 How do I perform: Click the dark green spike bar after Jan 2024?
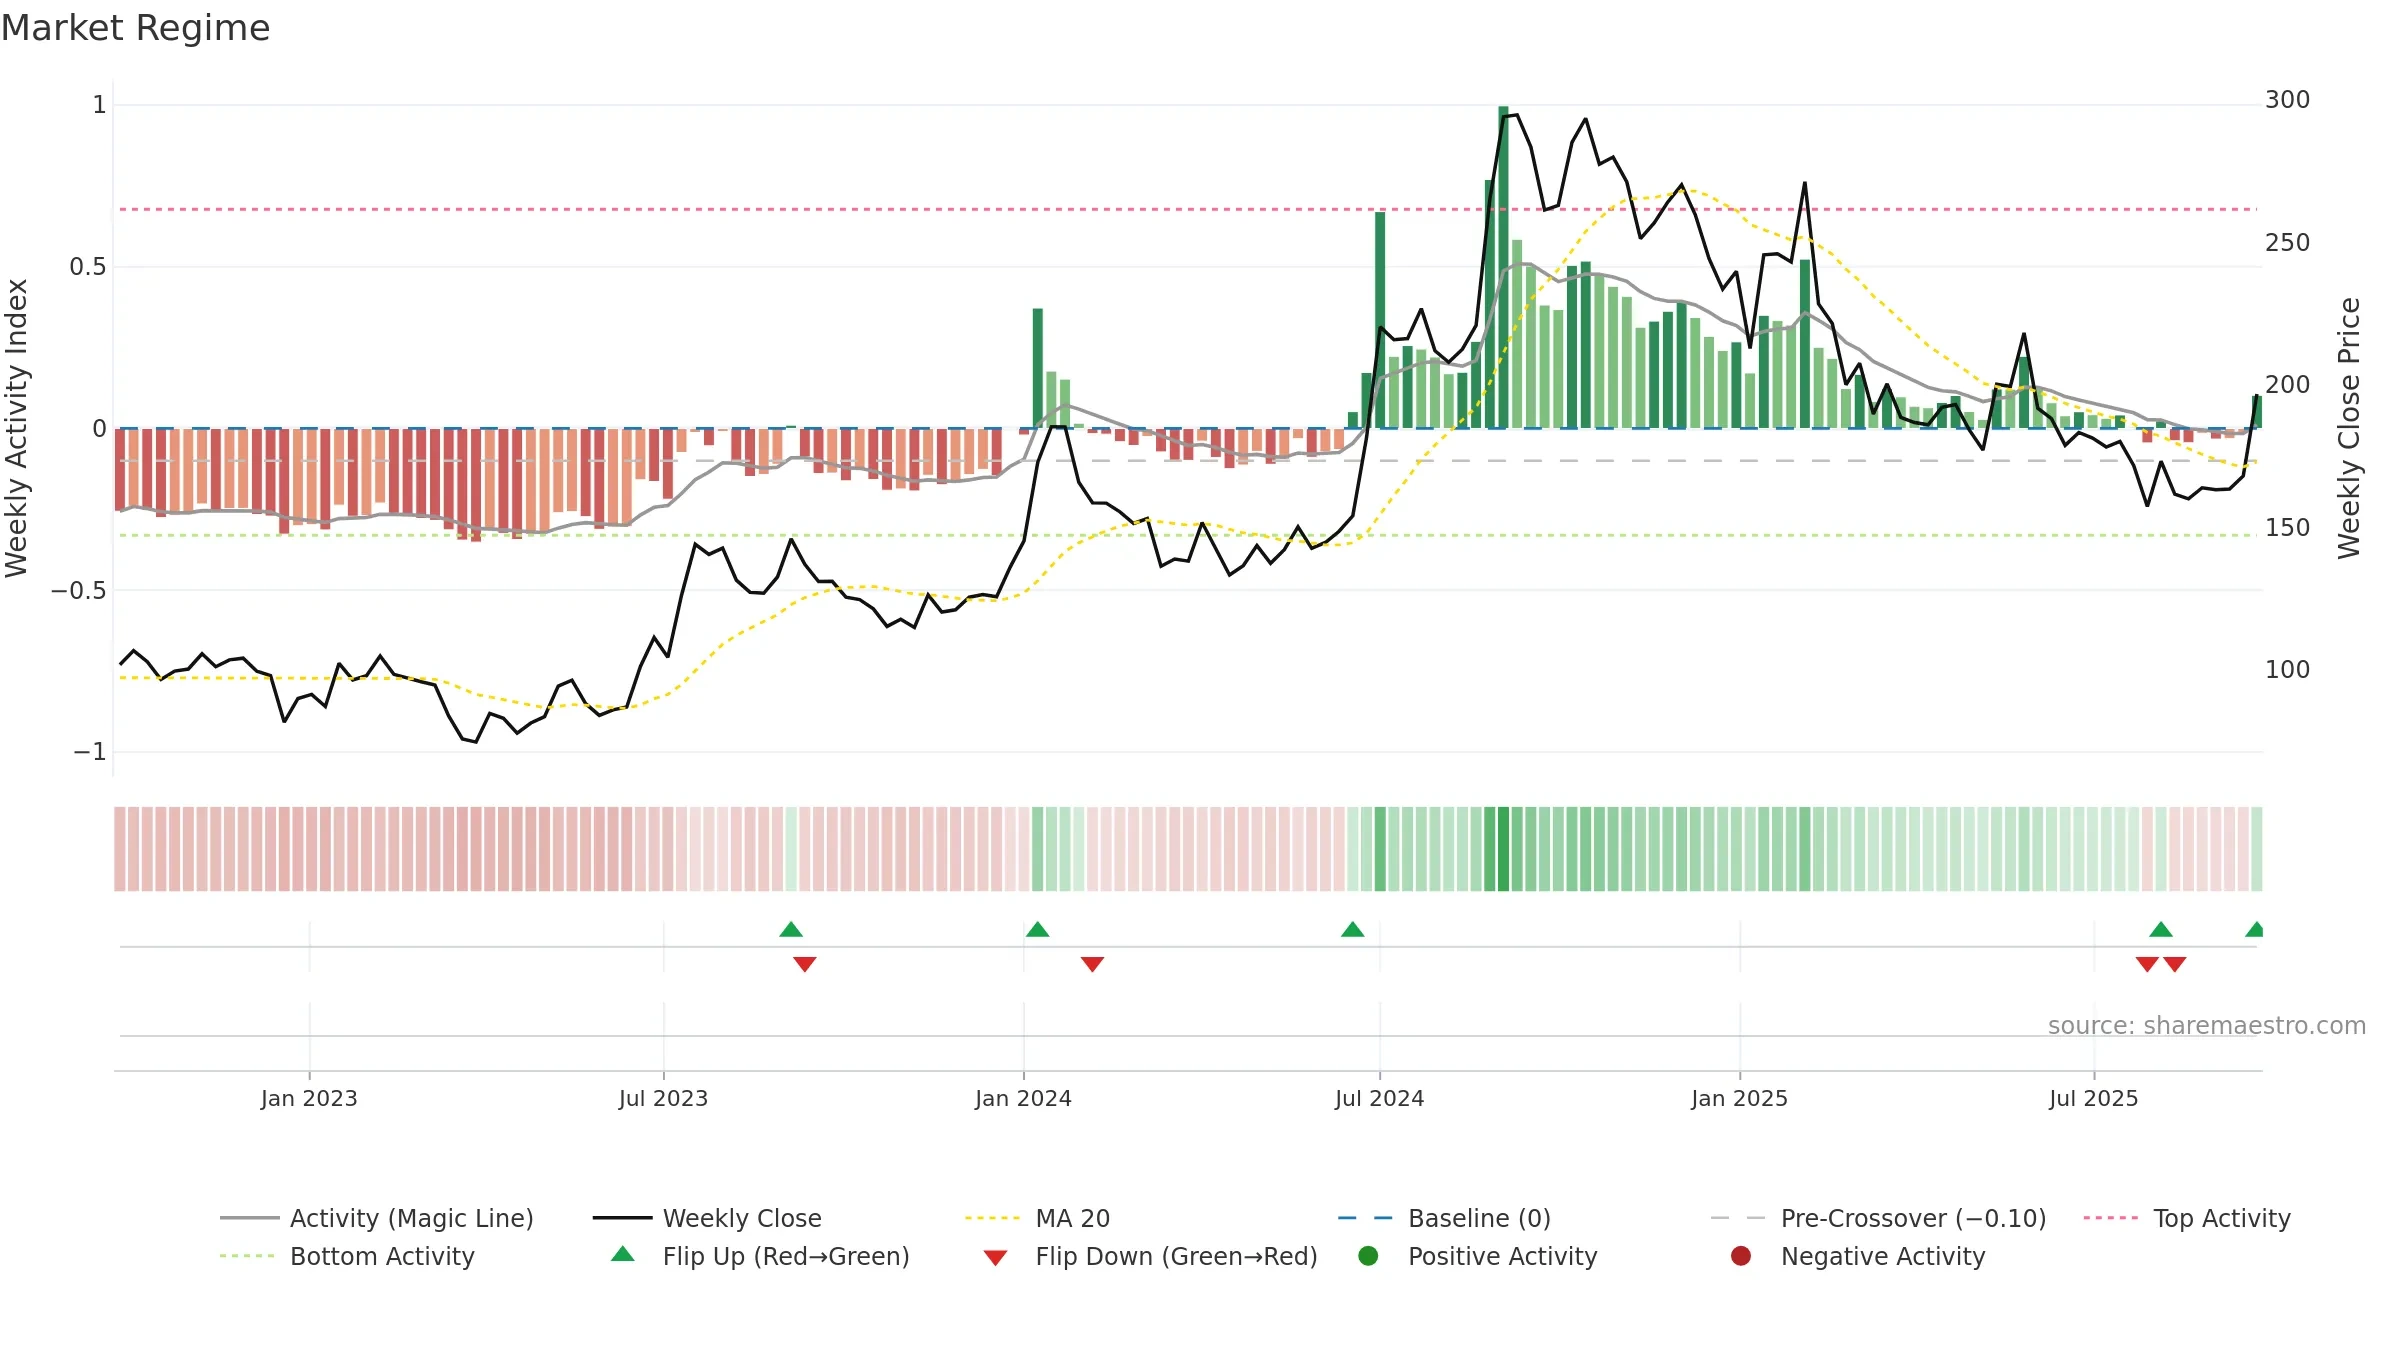(x=1038, y=368)
